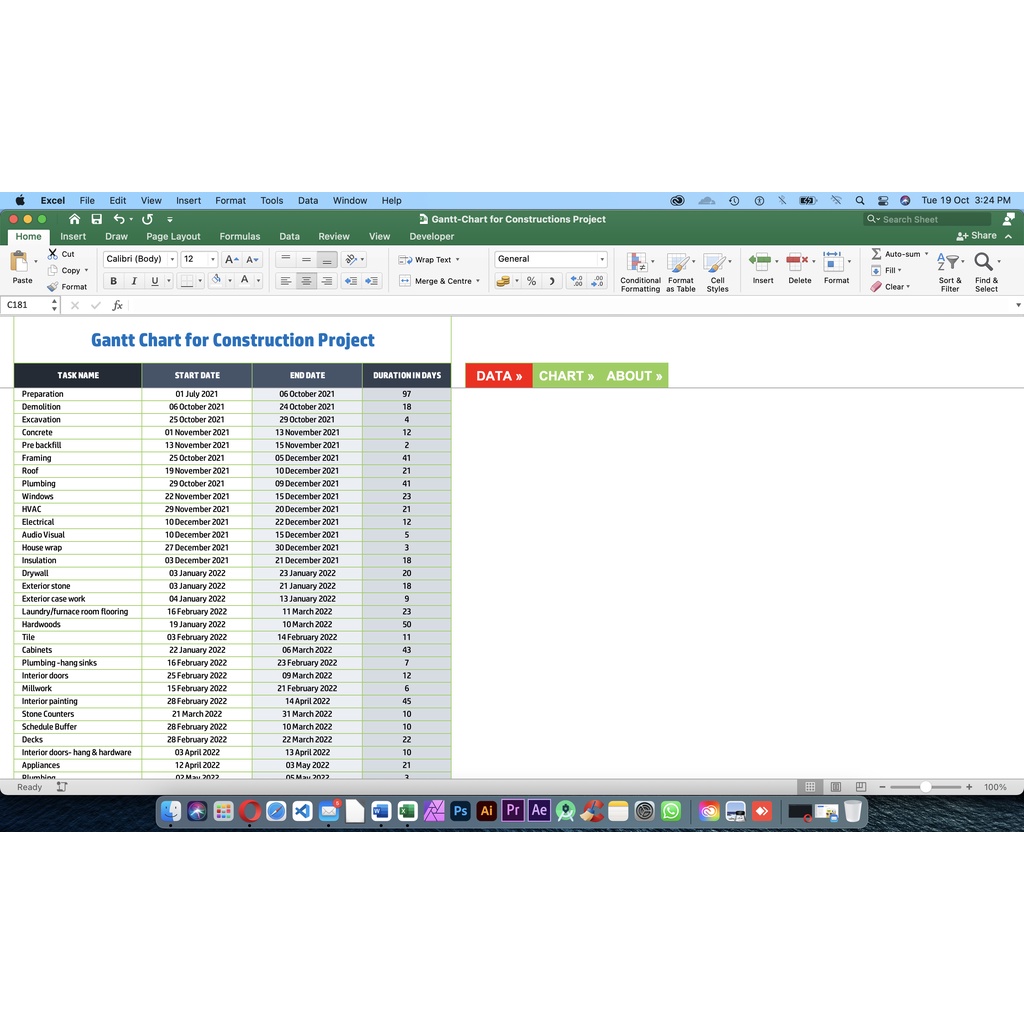This screenshot has width=1024, height=1024.
Task: Click the Undo arrow icon
Action: point(119,219)
